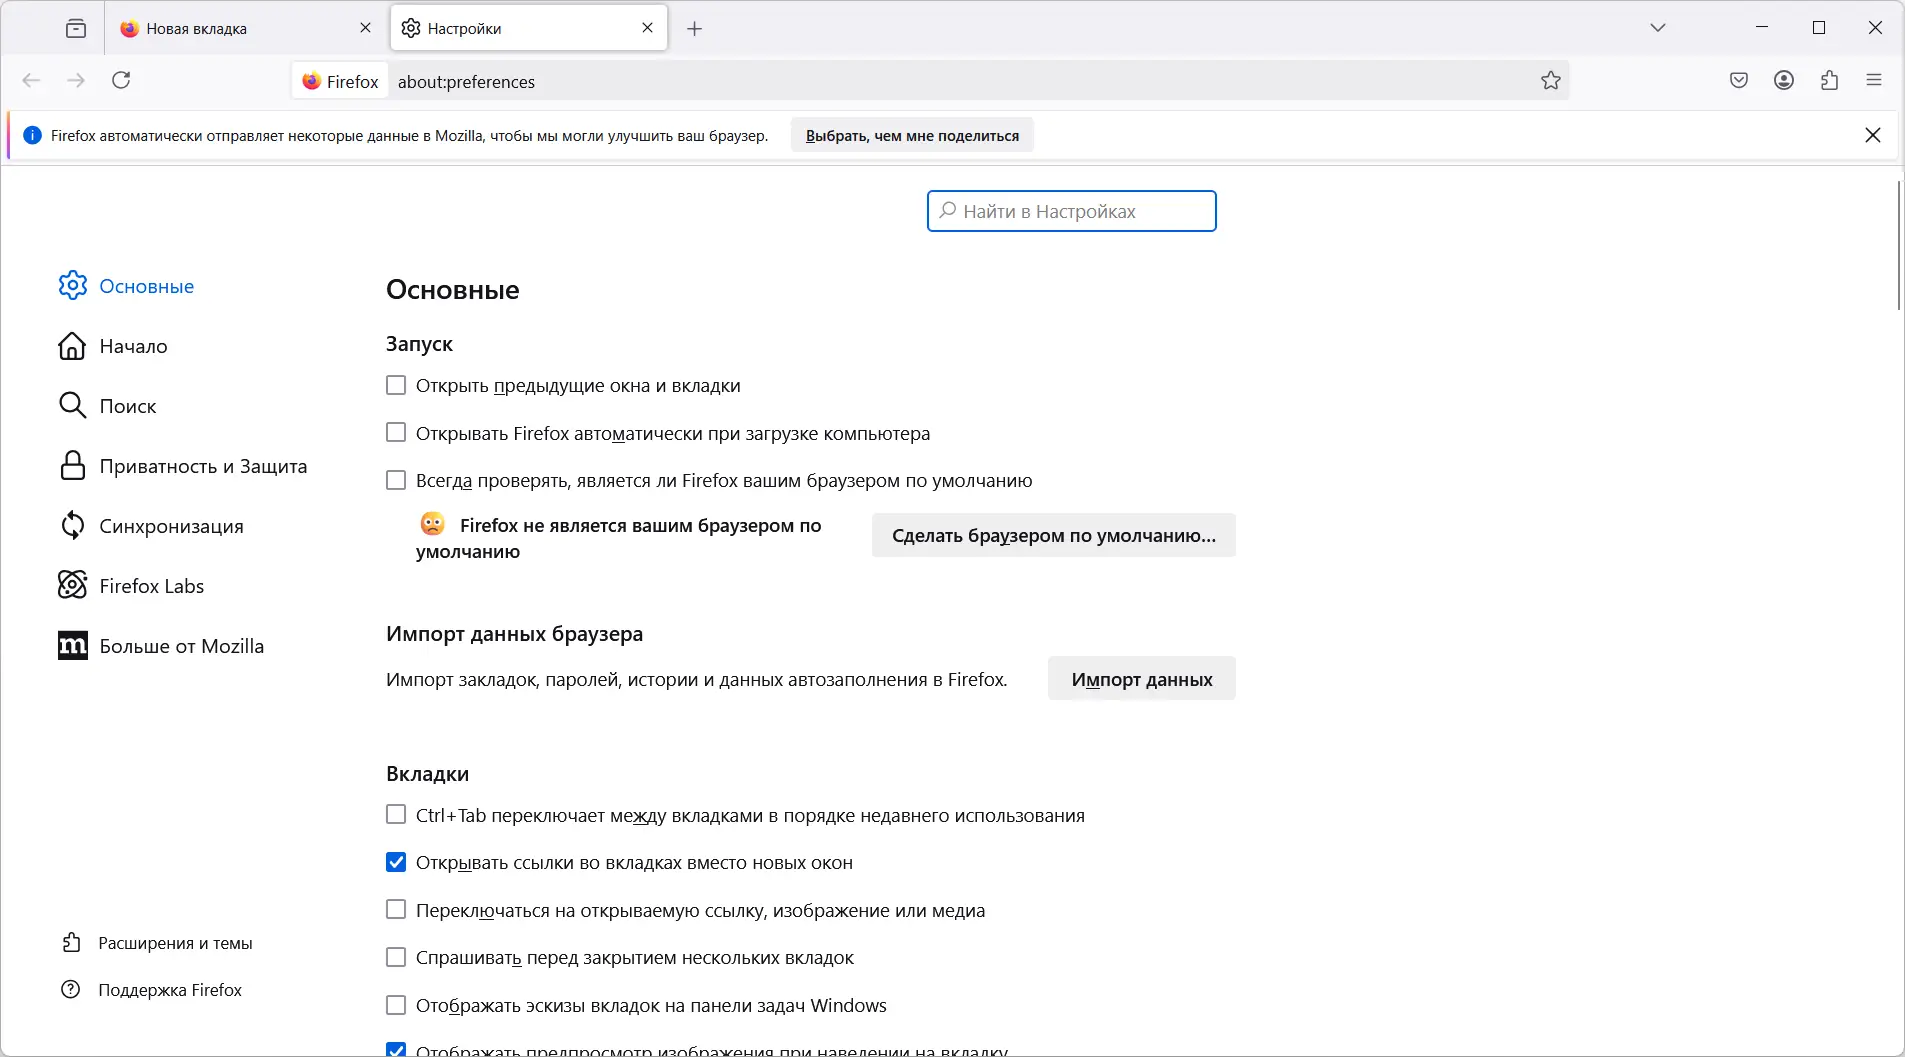This screenshot has width=1905, height=1057.
Task: Click 'Сделать браузером по умолчанию...' button
Action: pyautogui.click(x=1053, y=536)
